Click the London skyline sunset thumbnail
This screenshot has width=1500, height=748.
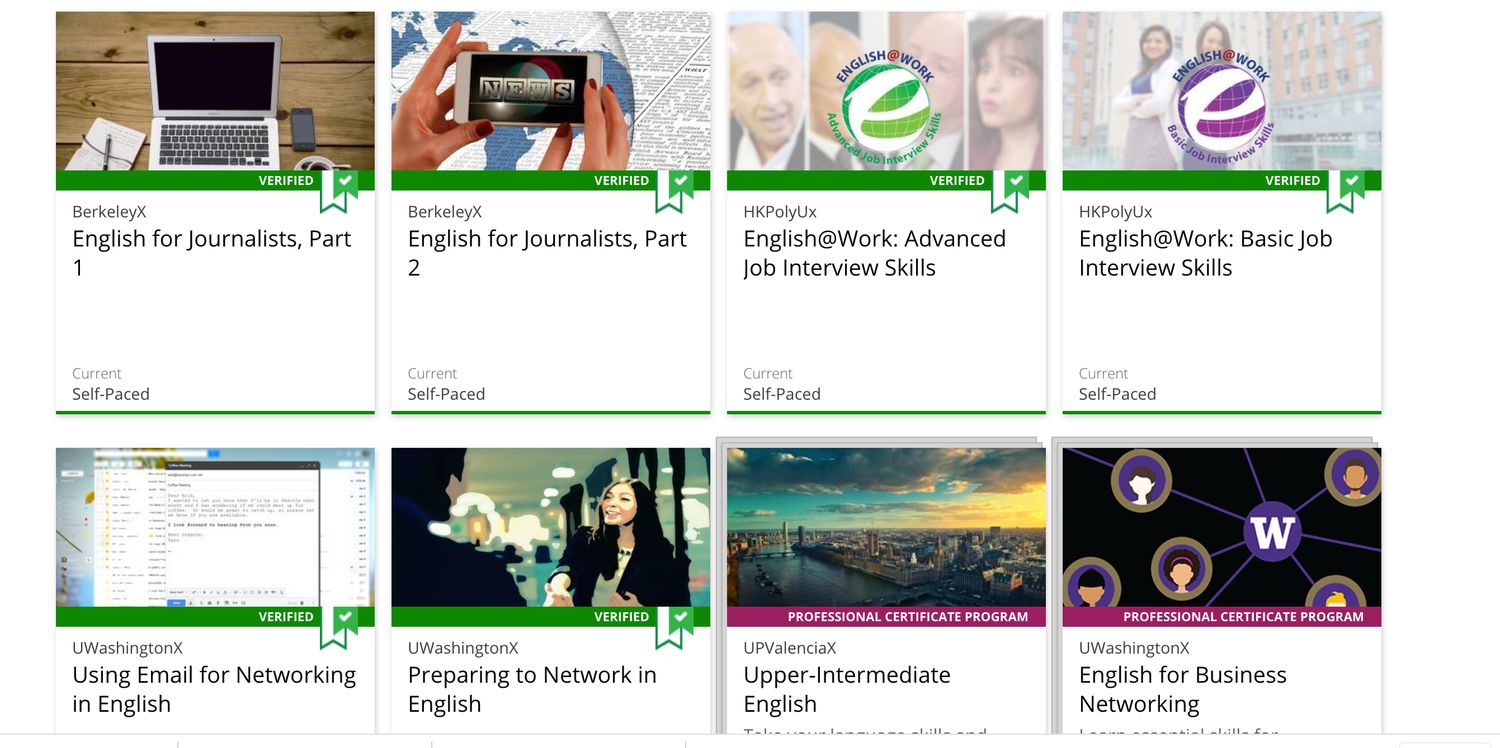[886, 527]
